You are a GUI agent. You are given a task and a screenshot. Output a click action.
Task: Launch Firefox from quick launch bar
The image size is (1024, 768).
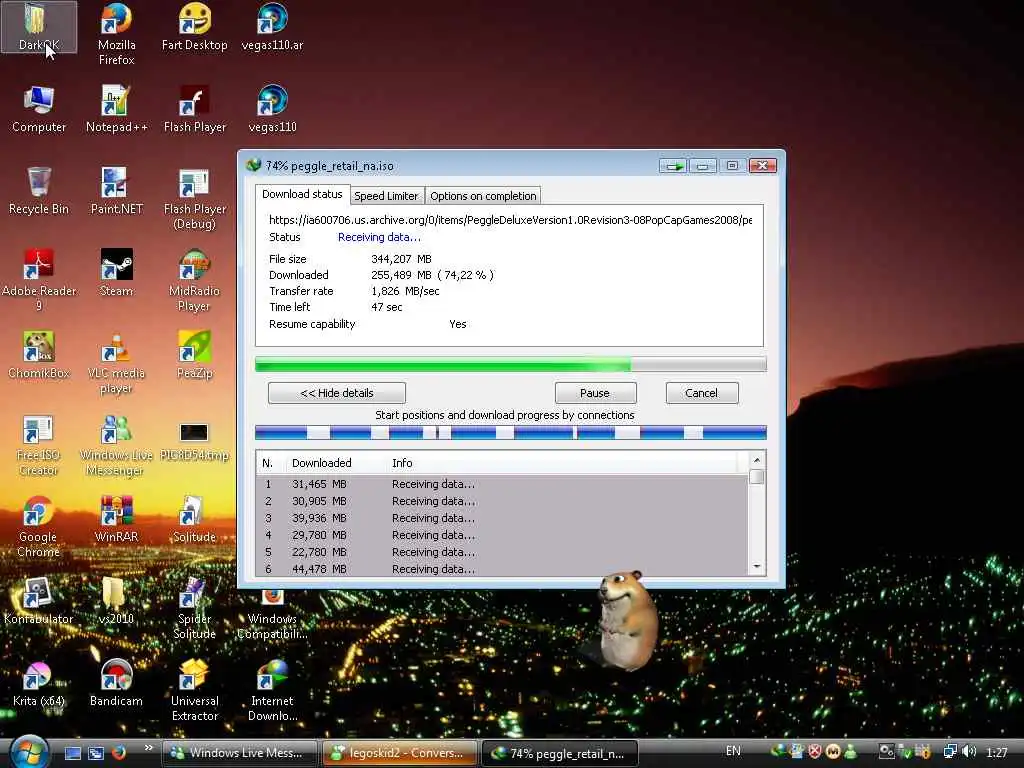tap(119, 753)
